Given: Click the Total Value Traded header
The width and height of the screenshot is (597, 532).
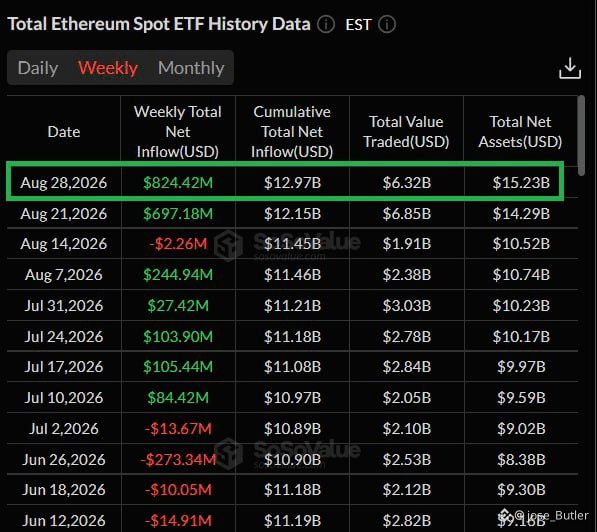Looking at the screenshot, I should 406,132.
